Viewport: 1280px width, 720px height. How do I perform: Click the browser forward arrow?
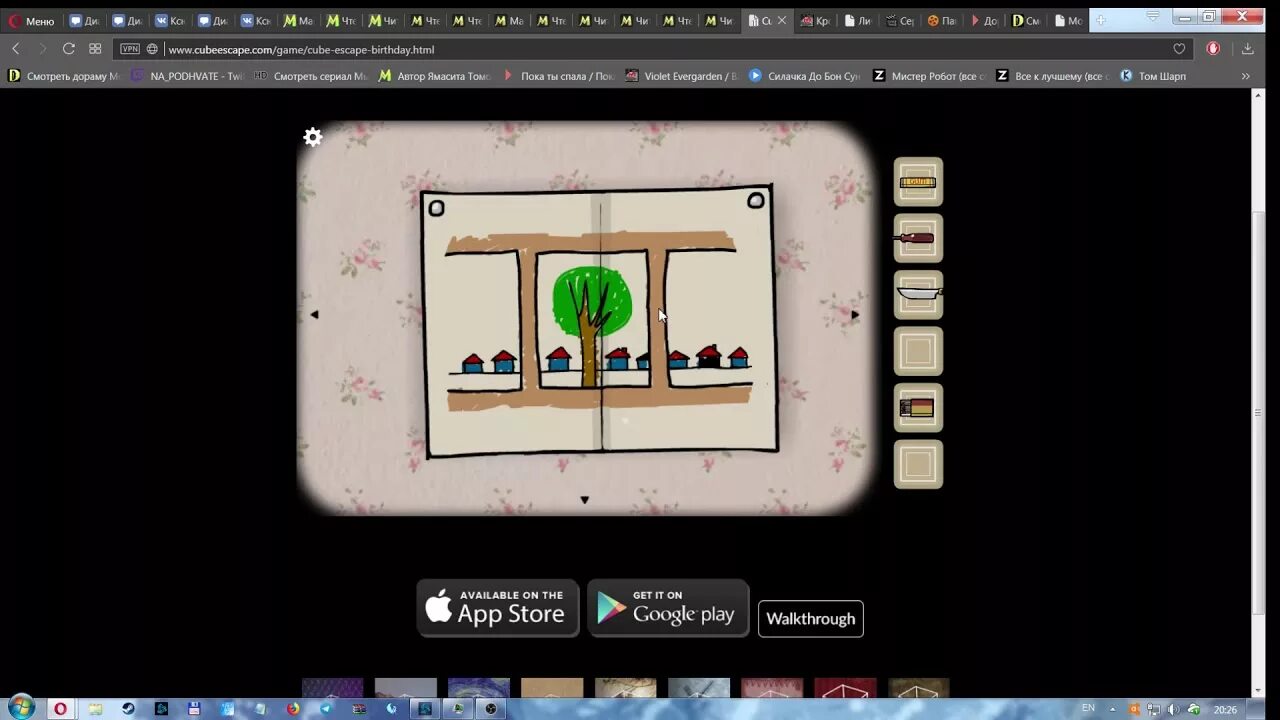coord(42,49)
